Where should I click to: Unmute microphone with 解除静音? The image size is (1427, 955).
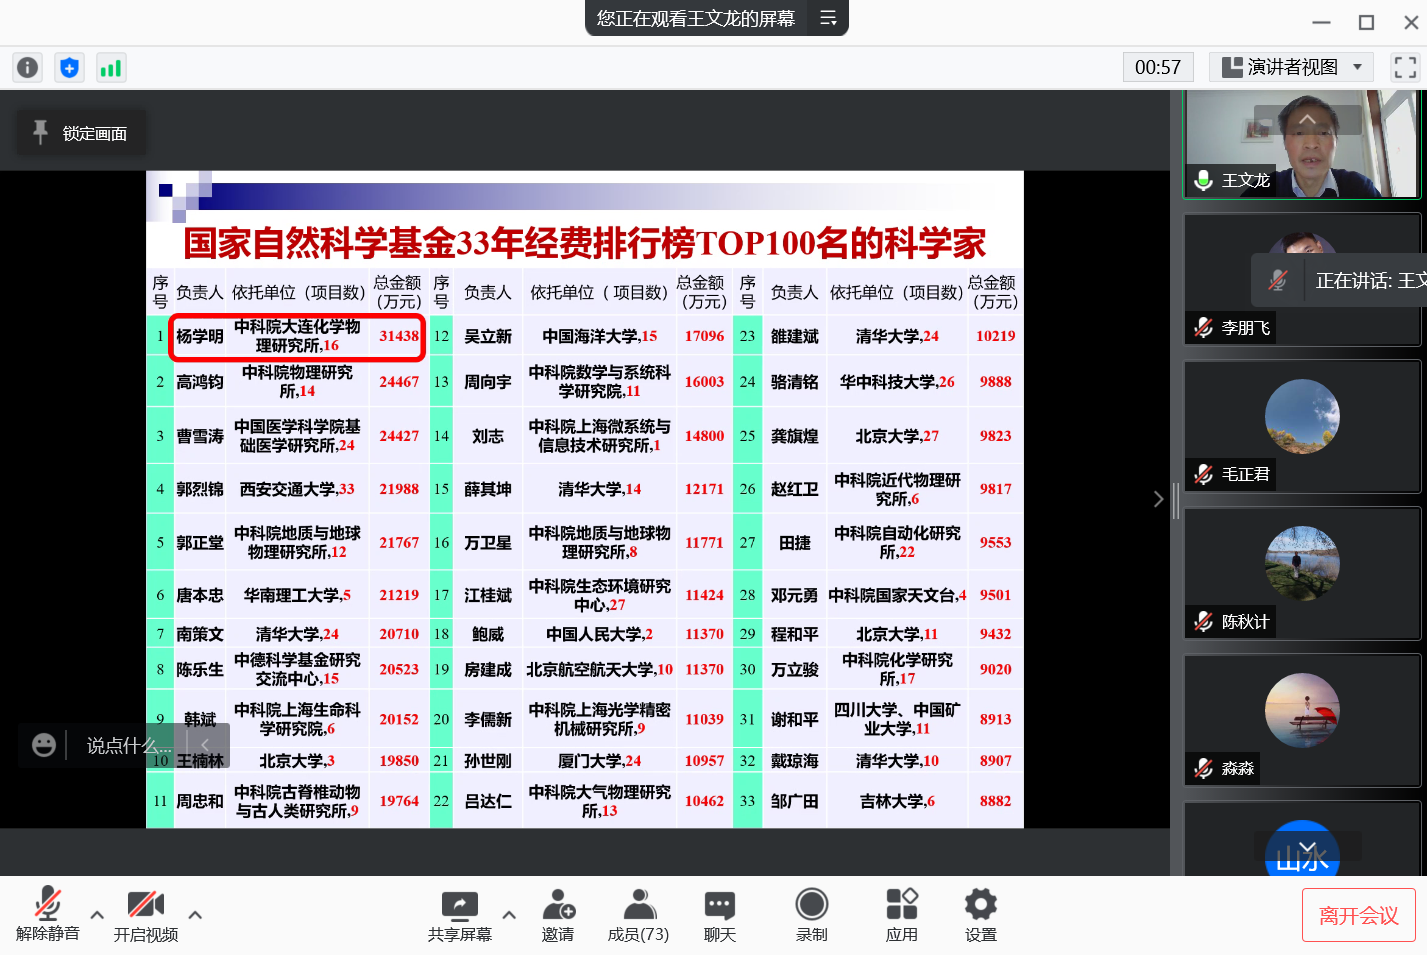47,916
